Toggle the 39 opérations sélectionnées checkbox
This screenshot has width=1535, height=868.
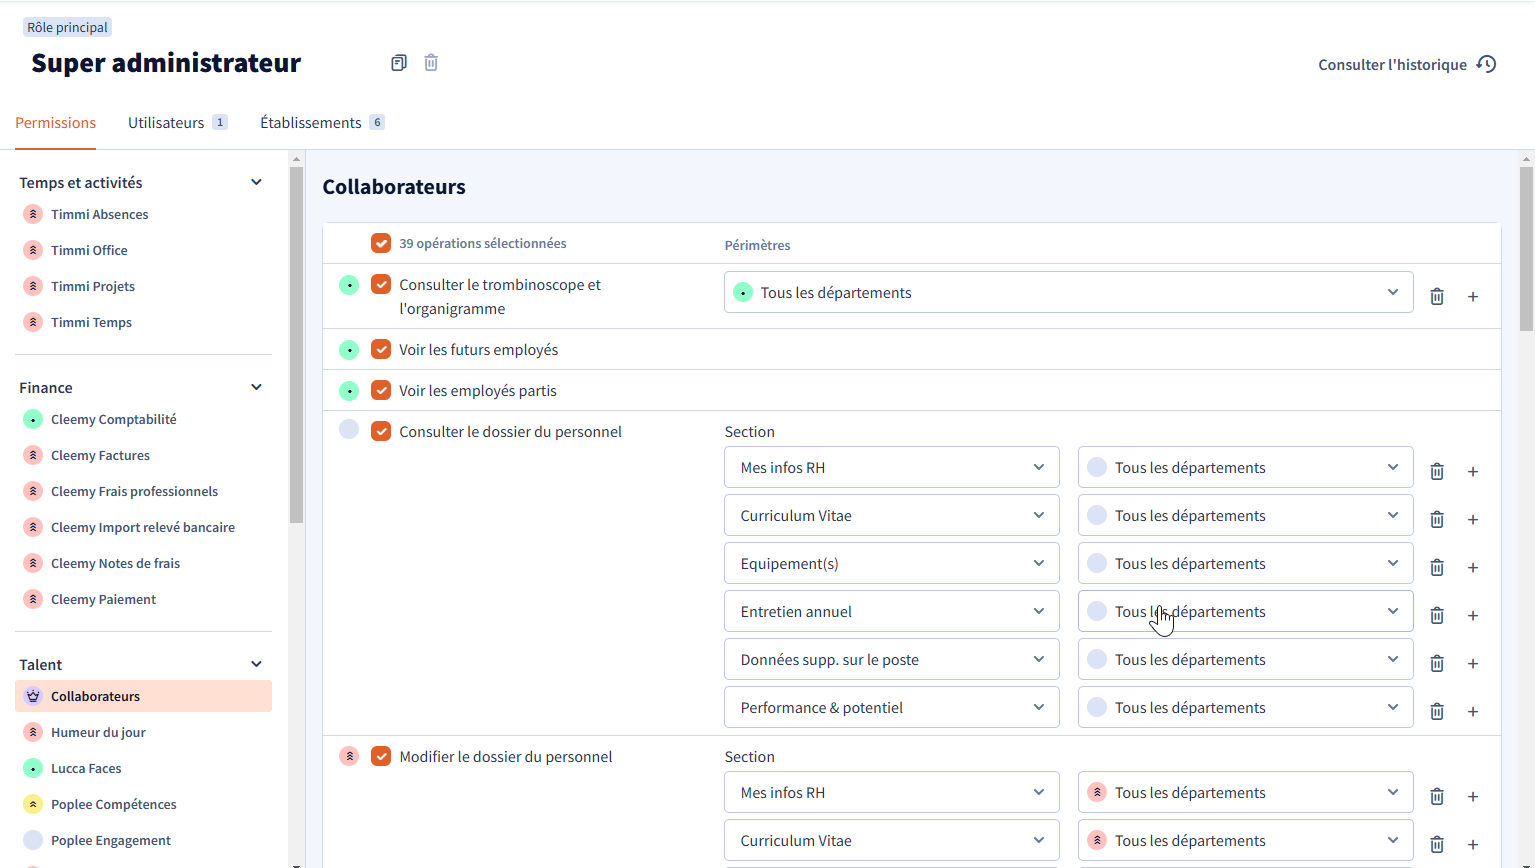click(x=381, y=243)
